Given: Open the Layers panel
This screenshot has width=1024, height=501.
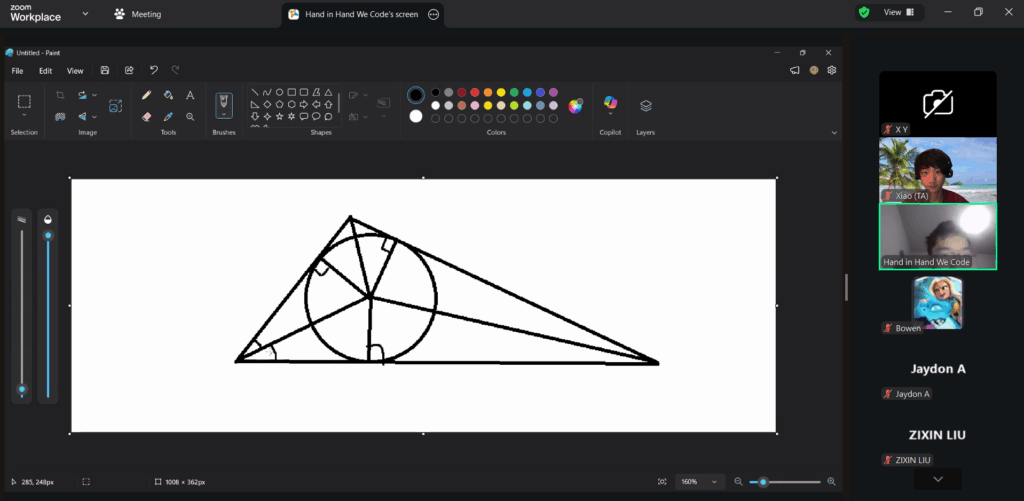Looking at the screenshot, I should point(646,105).
